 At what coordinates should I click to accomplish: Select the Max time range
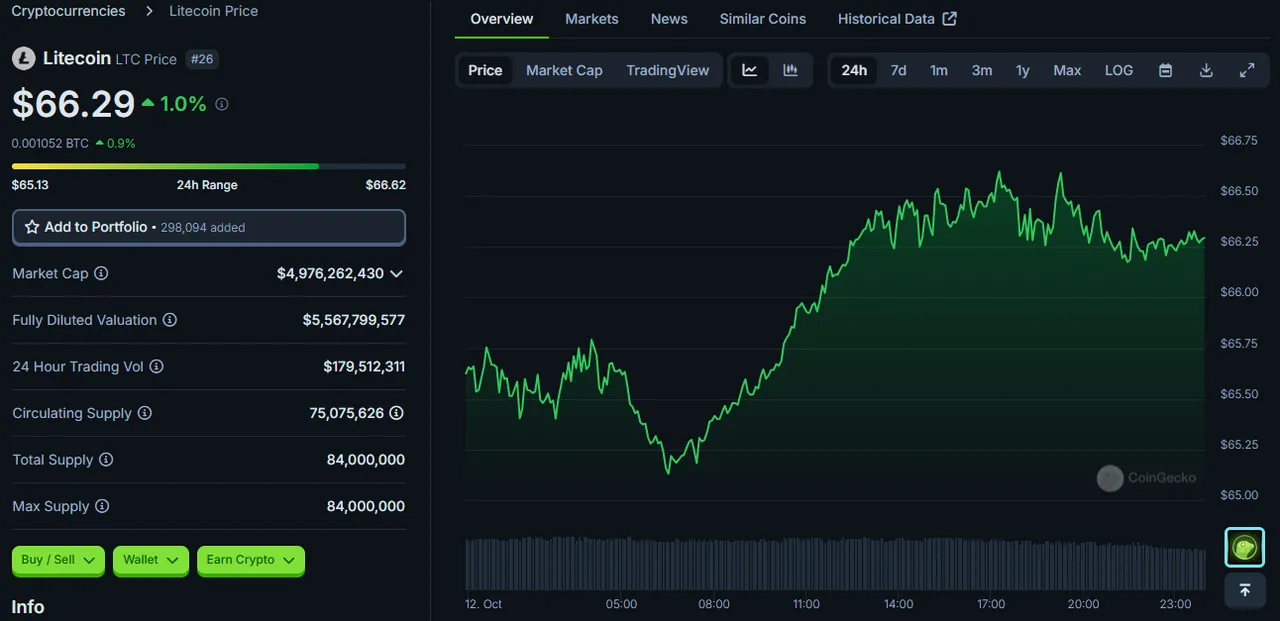pos(1067,70)
